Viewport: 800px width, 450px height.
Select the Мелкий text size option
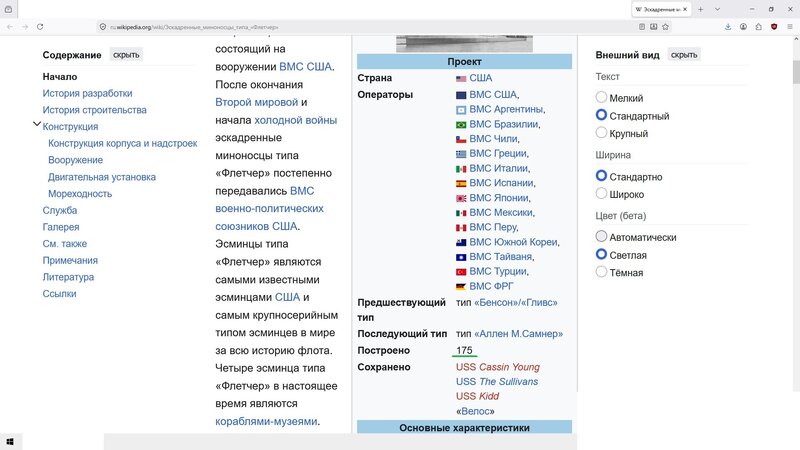[x=601, y=97]
